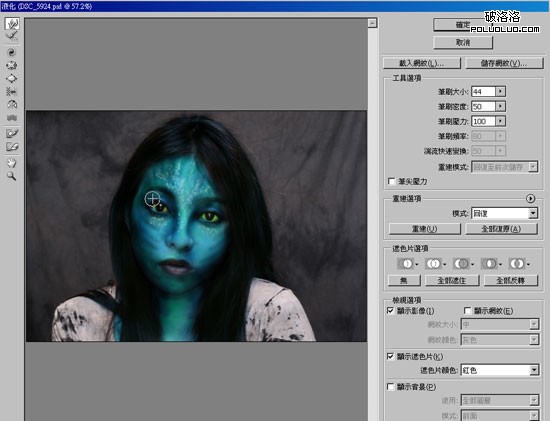
Task: Open the 筆刷密度 brush density arrow
Action: [501, 106]
